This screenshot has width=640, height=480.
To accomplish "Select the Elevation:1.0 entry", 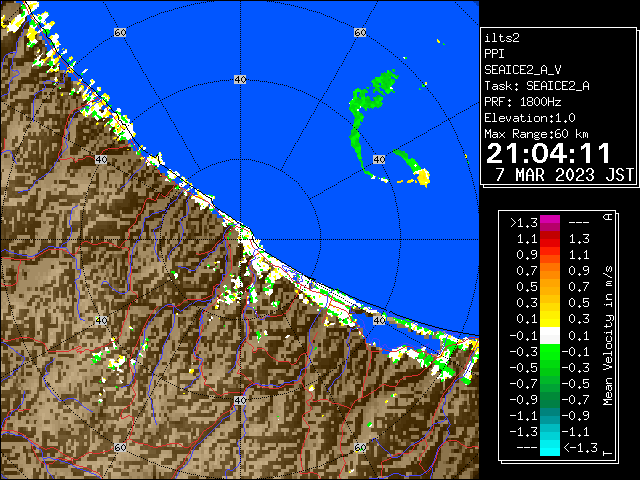I will [x=530, y=118].
